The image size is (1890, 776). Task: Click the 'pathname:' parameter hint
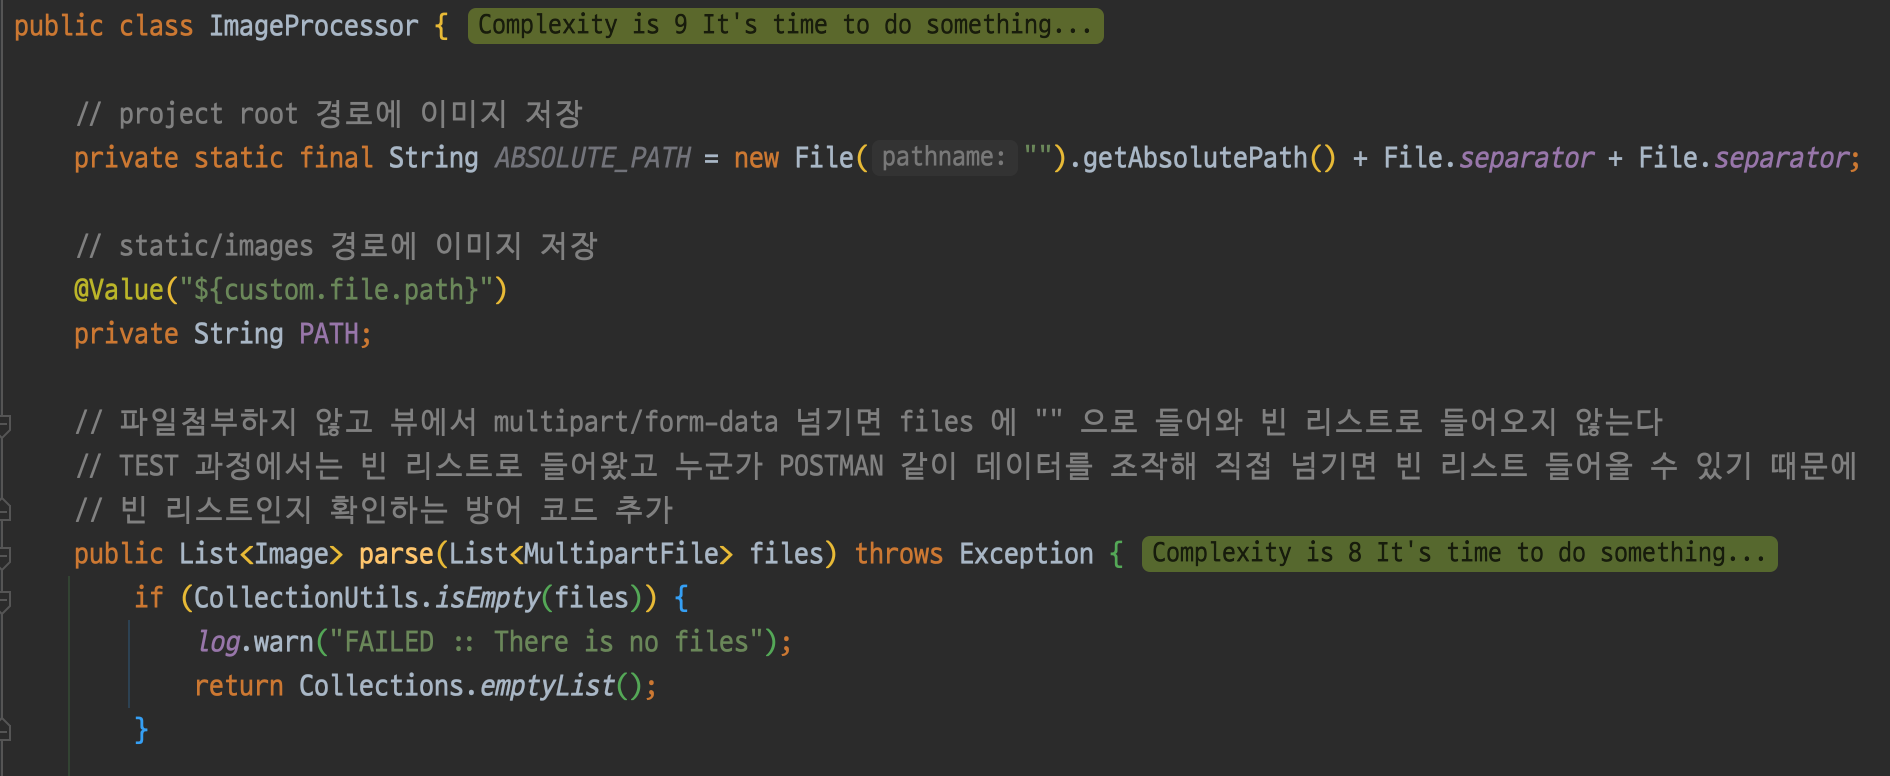[944, 157]
